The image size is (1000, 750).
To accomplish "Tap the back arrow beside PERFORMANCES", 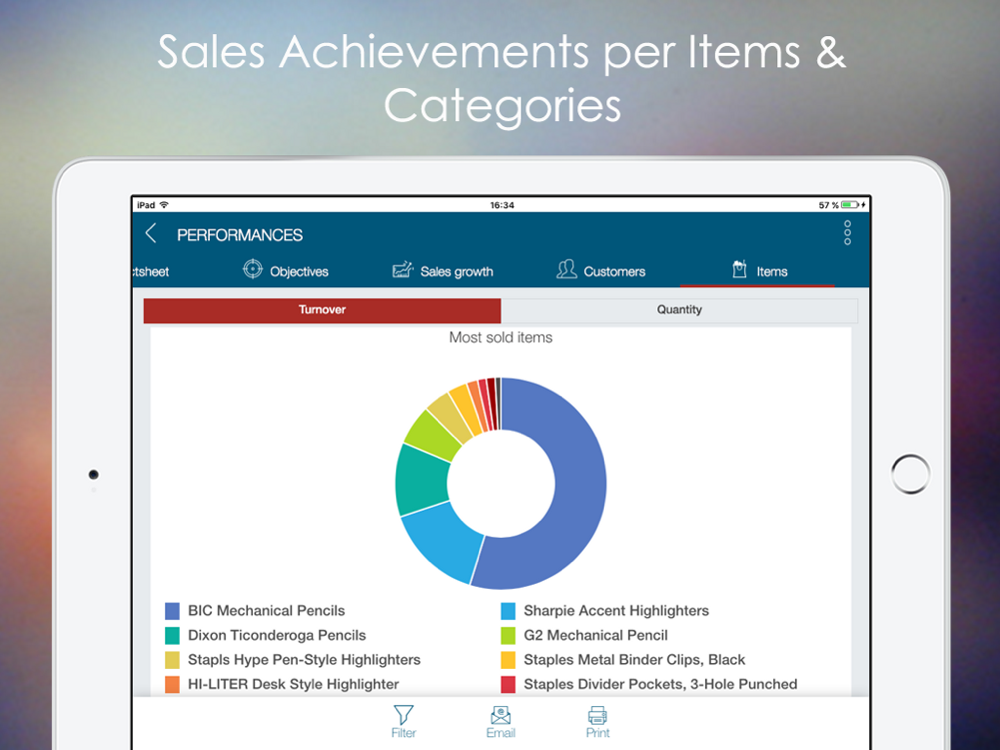I will tap(151, 233).
